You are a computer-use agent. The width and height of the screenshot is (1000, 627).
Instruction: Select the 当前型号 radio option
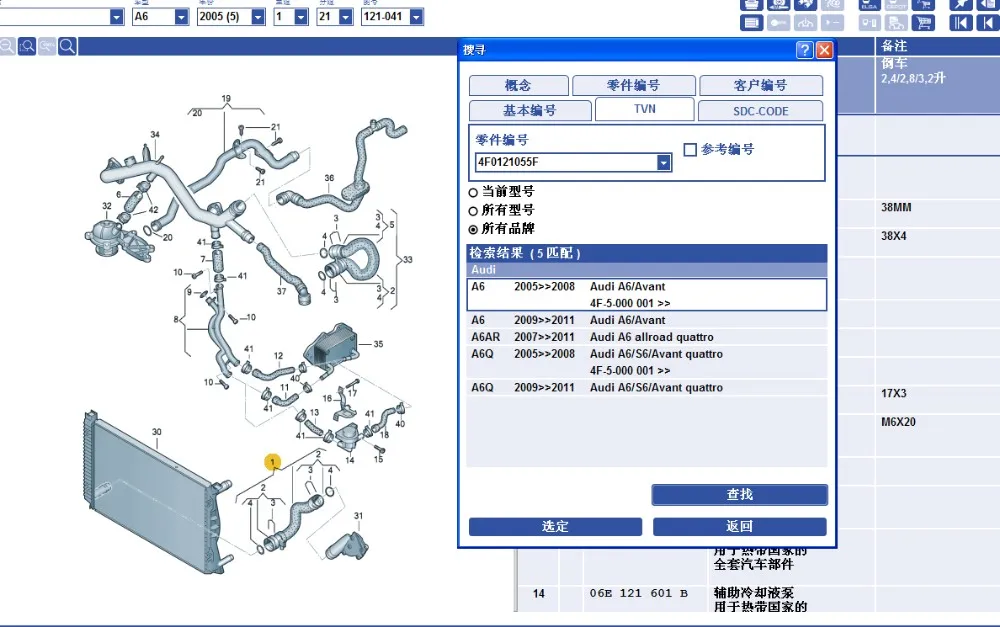[473, 192]
